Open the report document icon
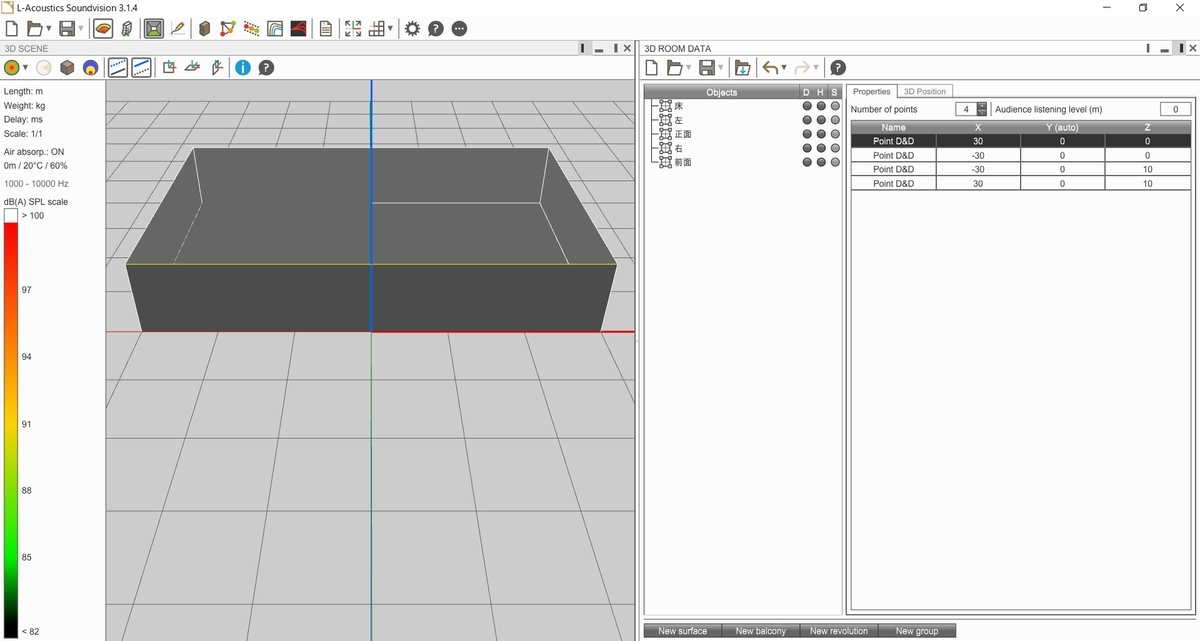 [326, 29]
